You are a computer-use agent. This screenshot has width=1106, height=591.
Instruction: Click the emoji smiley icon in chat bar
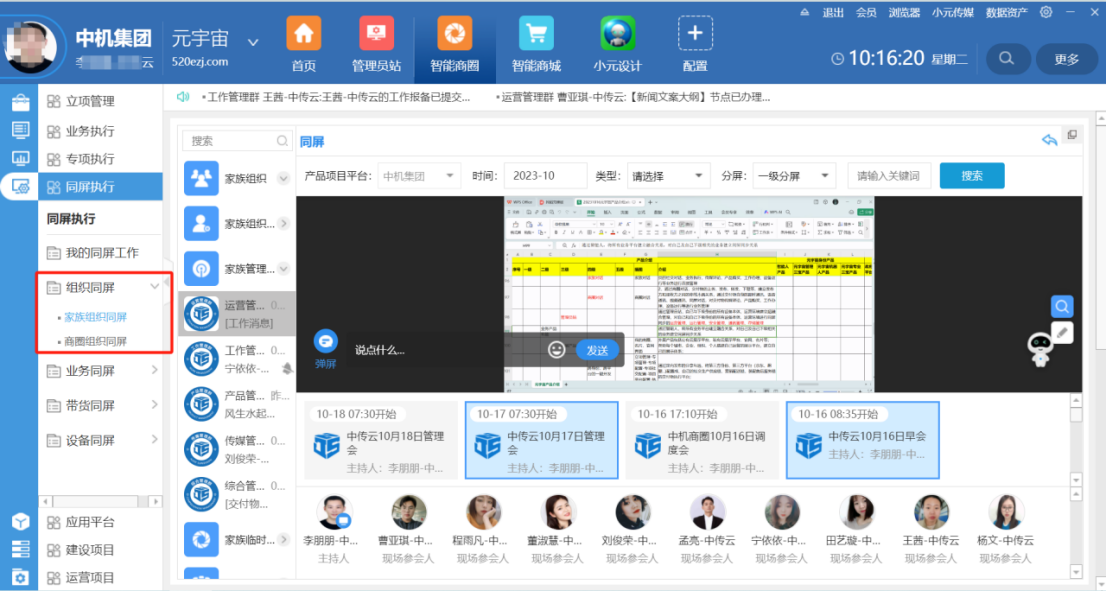point(557,350)
